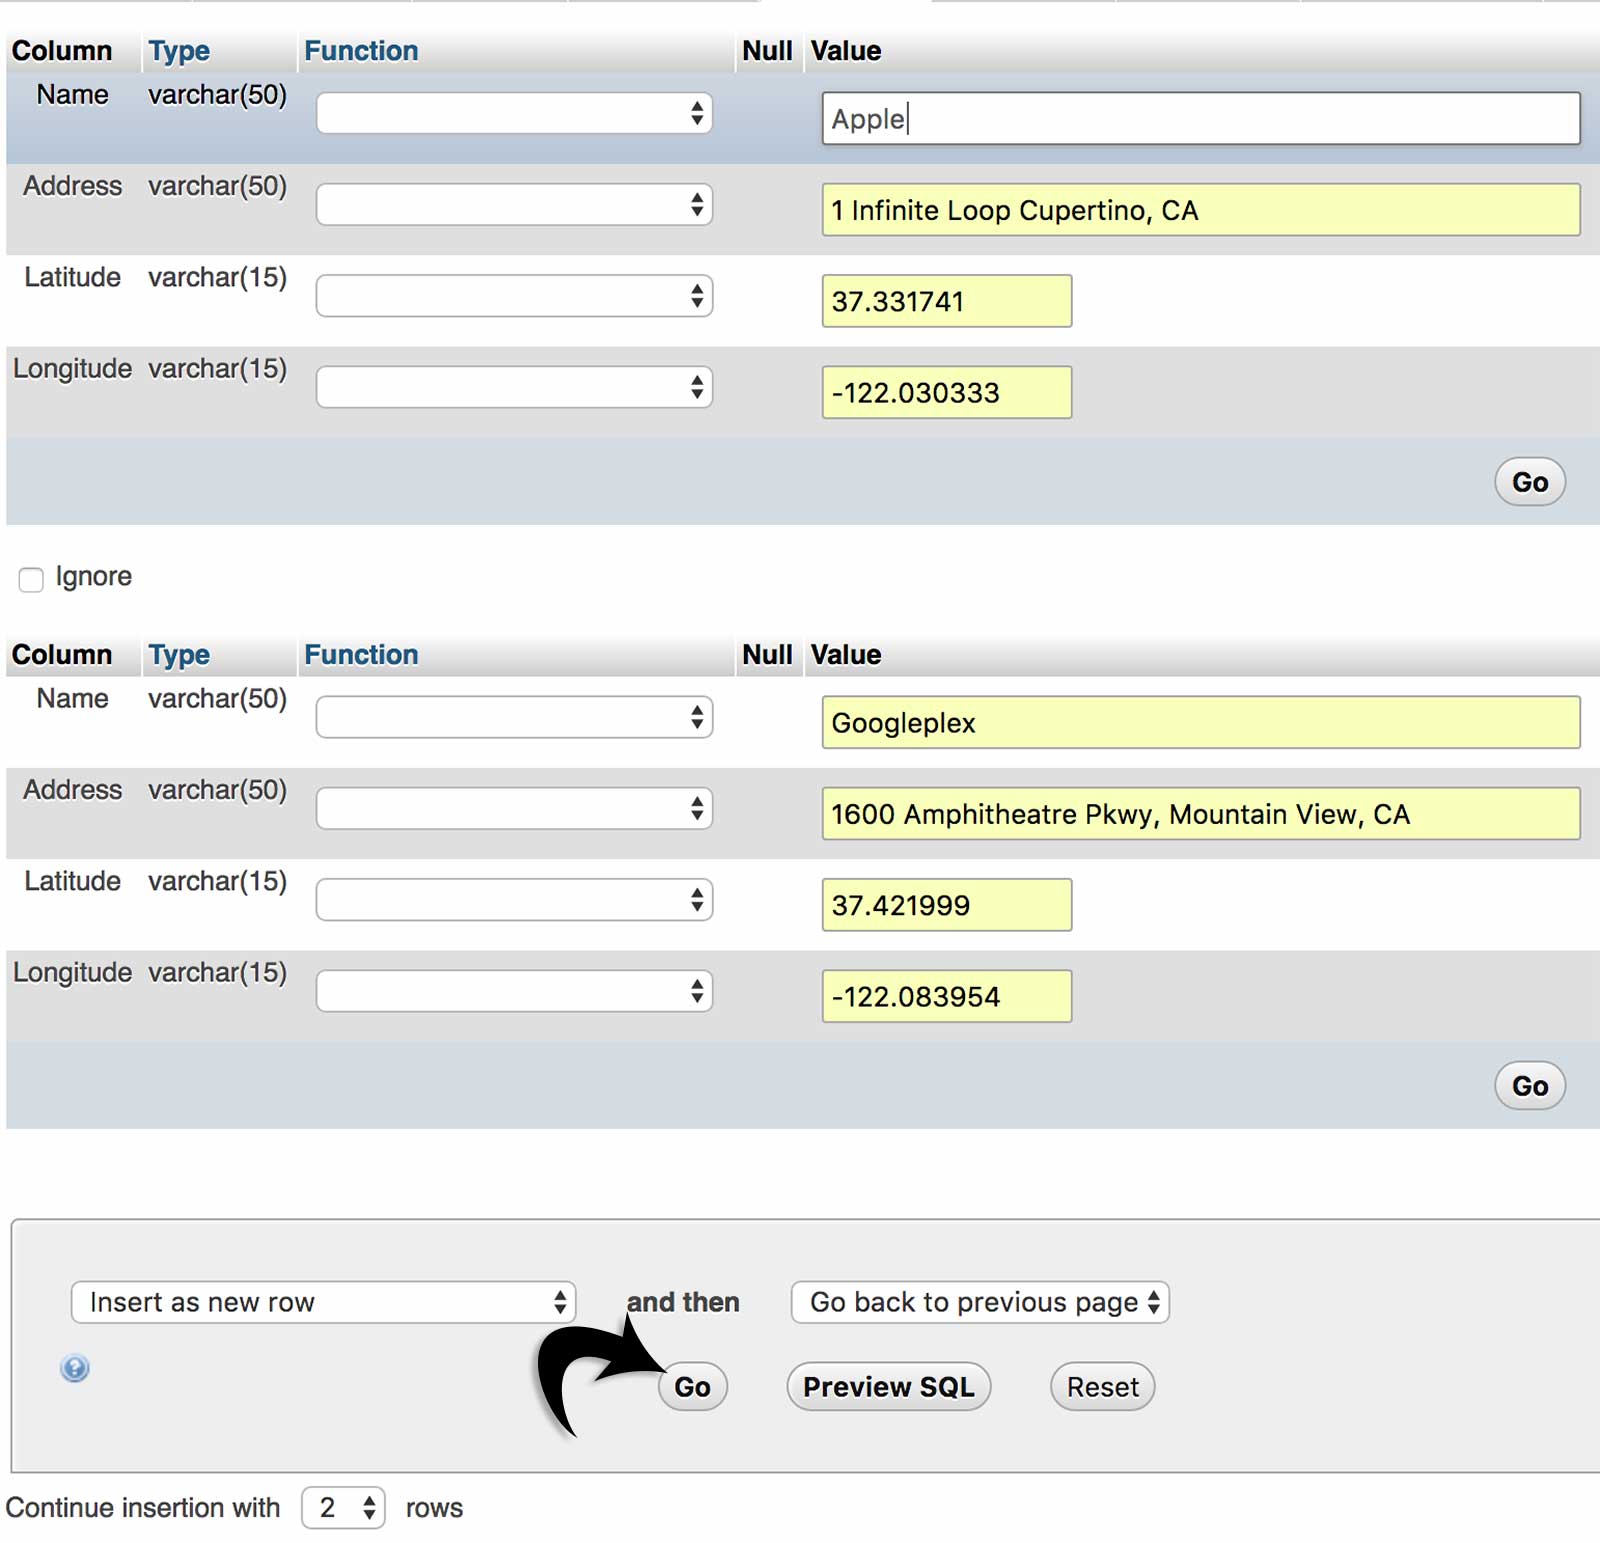Click Go button below the Googleplex row
The image size is (1600, 1543).
[x=1530, y=1086]
